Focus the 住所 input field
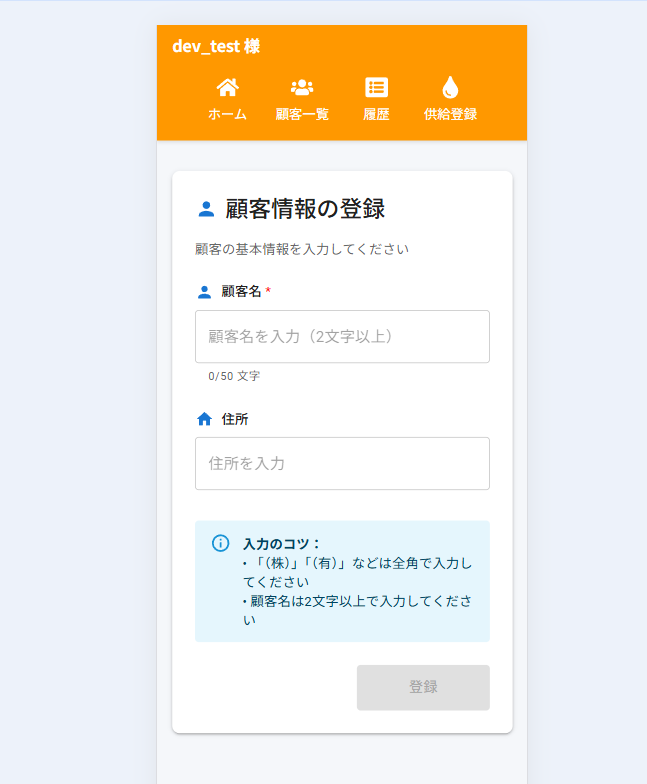Viewport: 647px width, 784px height. pos(342,464)
